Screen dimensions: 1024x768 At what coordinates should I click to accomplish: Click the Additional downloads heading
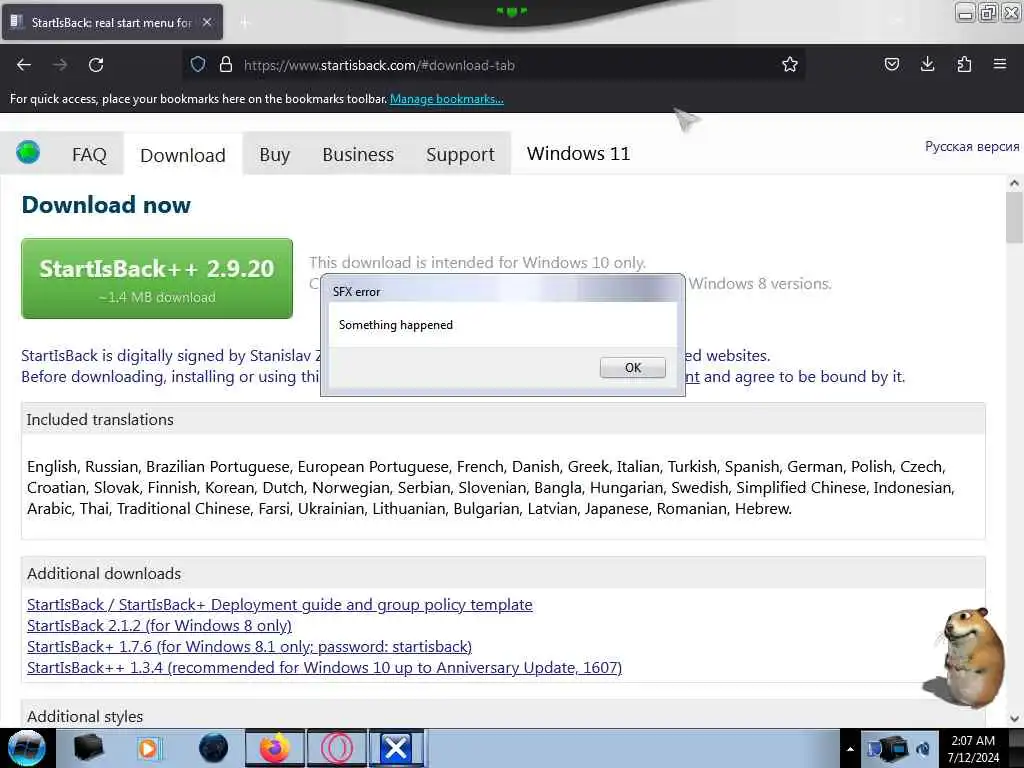click(104, 573)
